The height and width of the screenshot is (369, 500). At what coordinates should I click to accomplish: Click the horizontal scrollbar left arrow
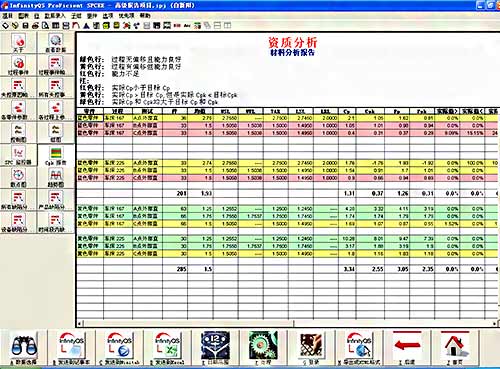[x=79, y=323]
